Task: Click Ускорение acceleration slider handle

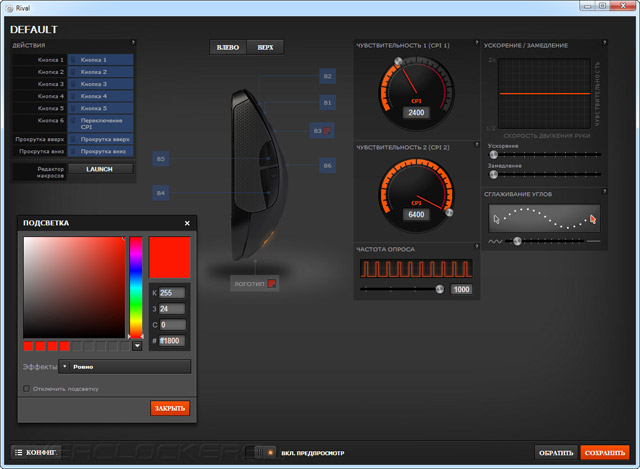Action: 493,155
